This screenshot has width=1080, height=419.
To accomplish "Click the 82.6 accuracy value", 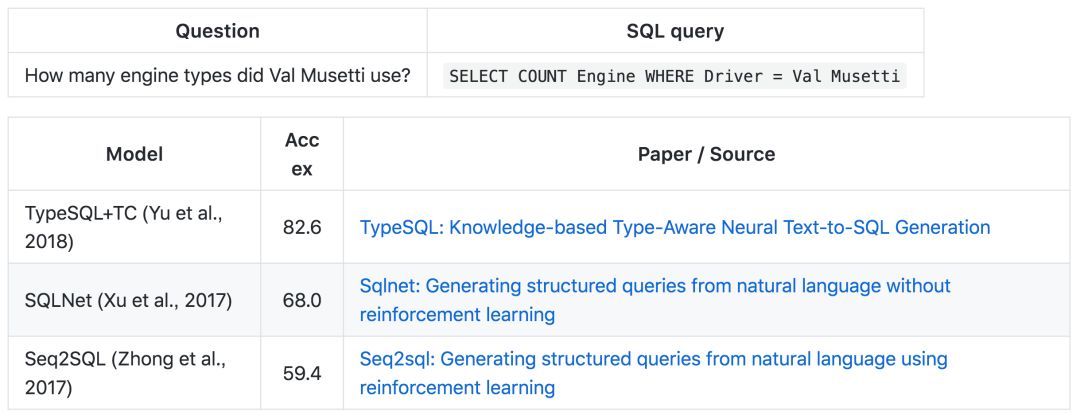I will [x=302, y=227].
